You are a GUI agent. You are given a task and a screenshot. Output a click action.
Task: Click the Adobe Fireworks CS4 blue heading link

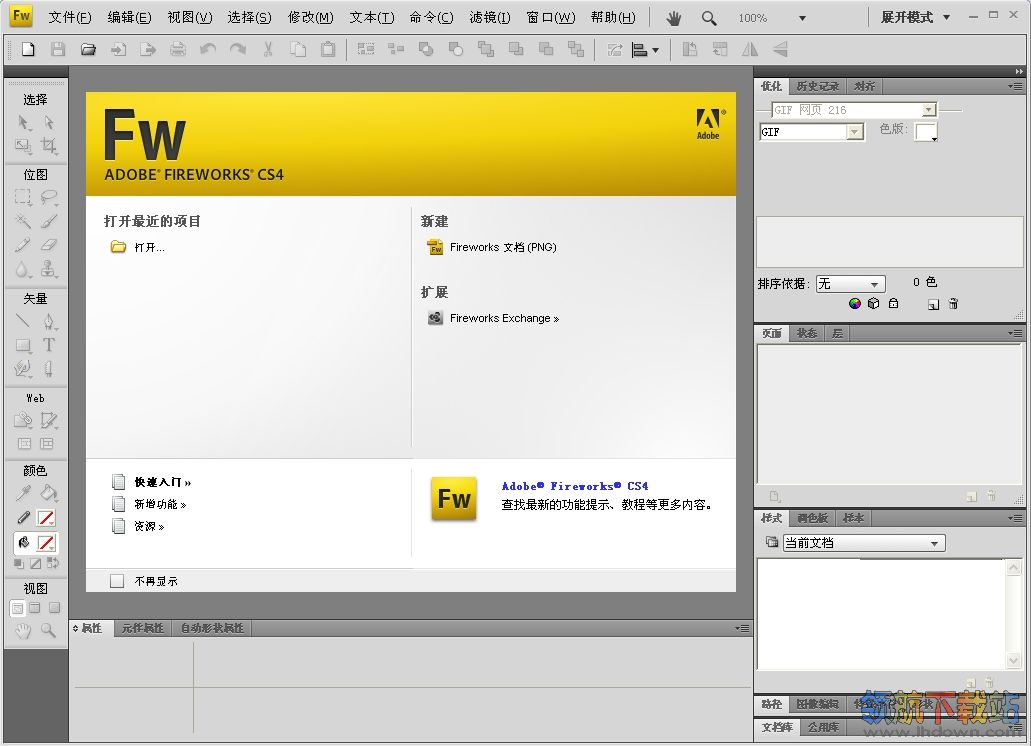[x=575, y=486]
